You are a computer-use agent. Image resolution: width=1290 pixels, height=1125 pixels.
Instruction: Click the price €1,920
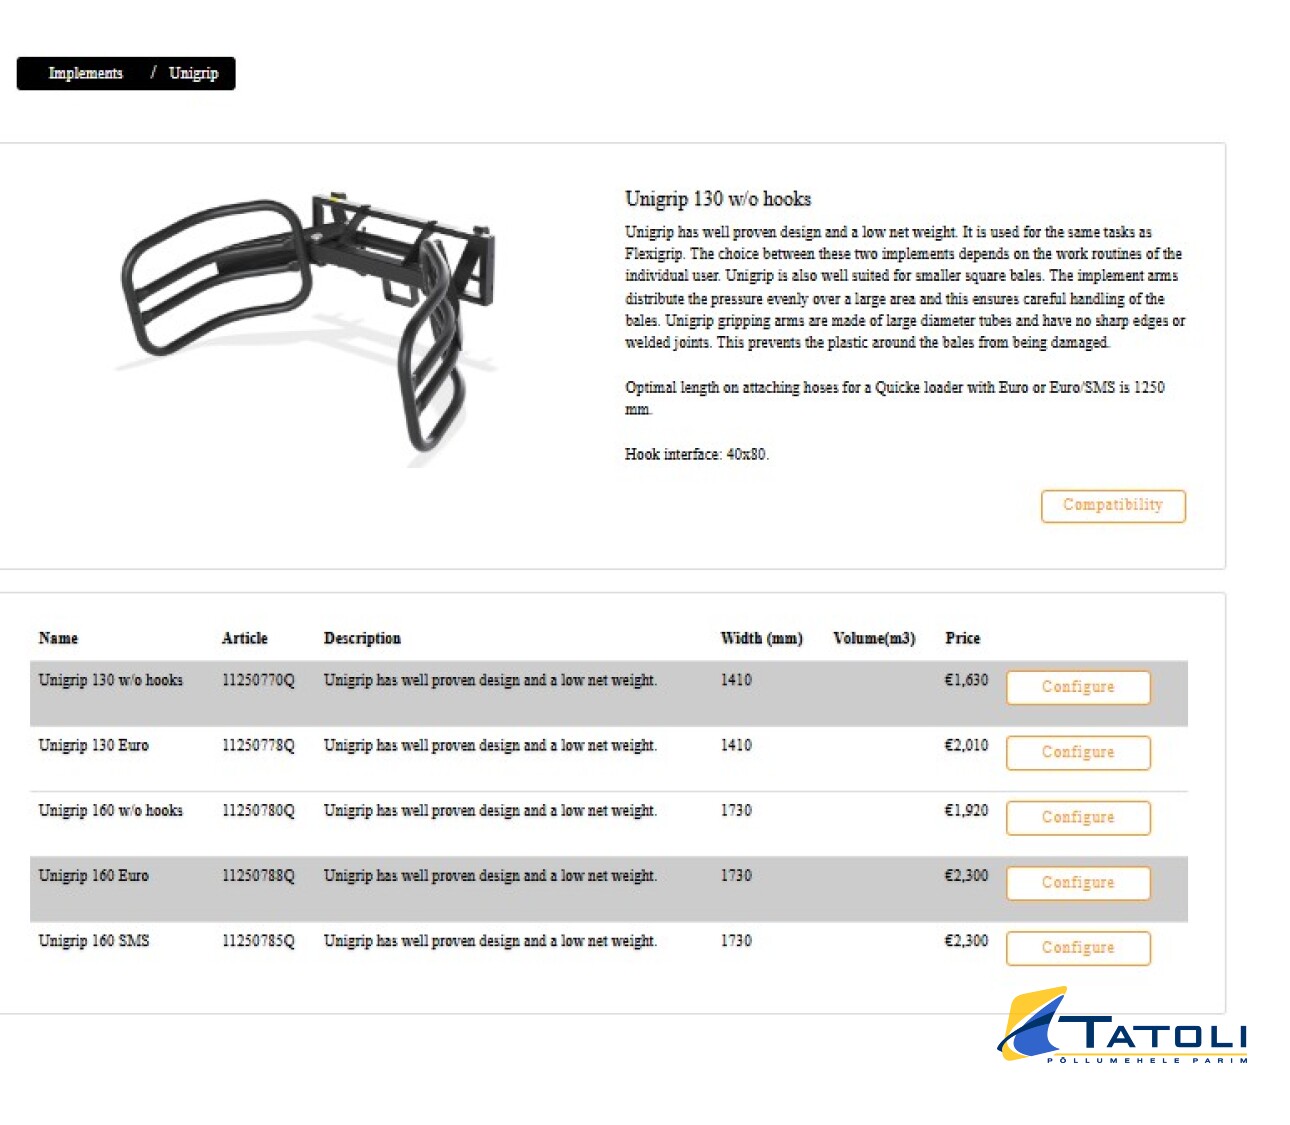(x=966, y=810)
